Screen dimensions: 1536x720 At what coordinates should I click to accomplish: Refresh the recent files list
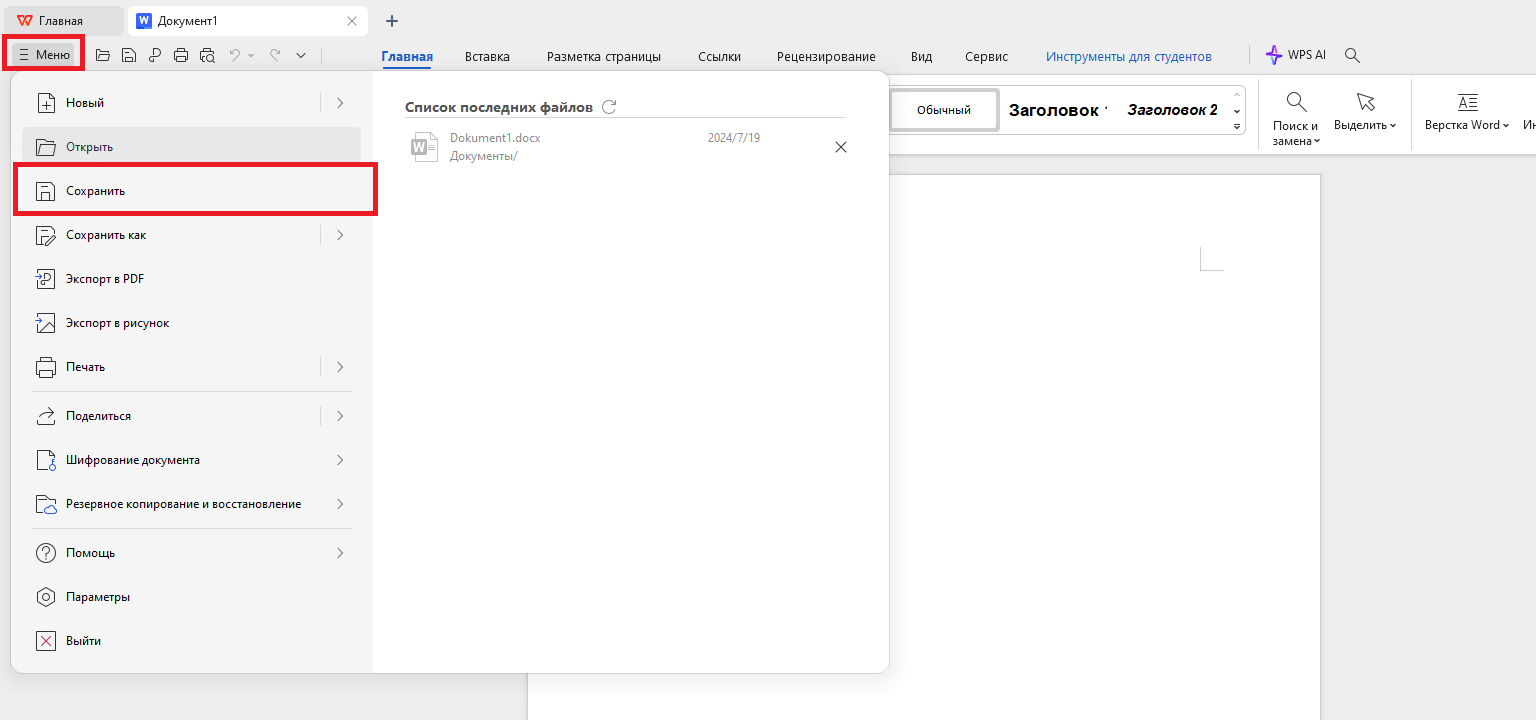tap(610, 106)
